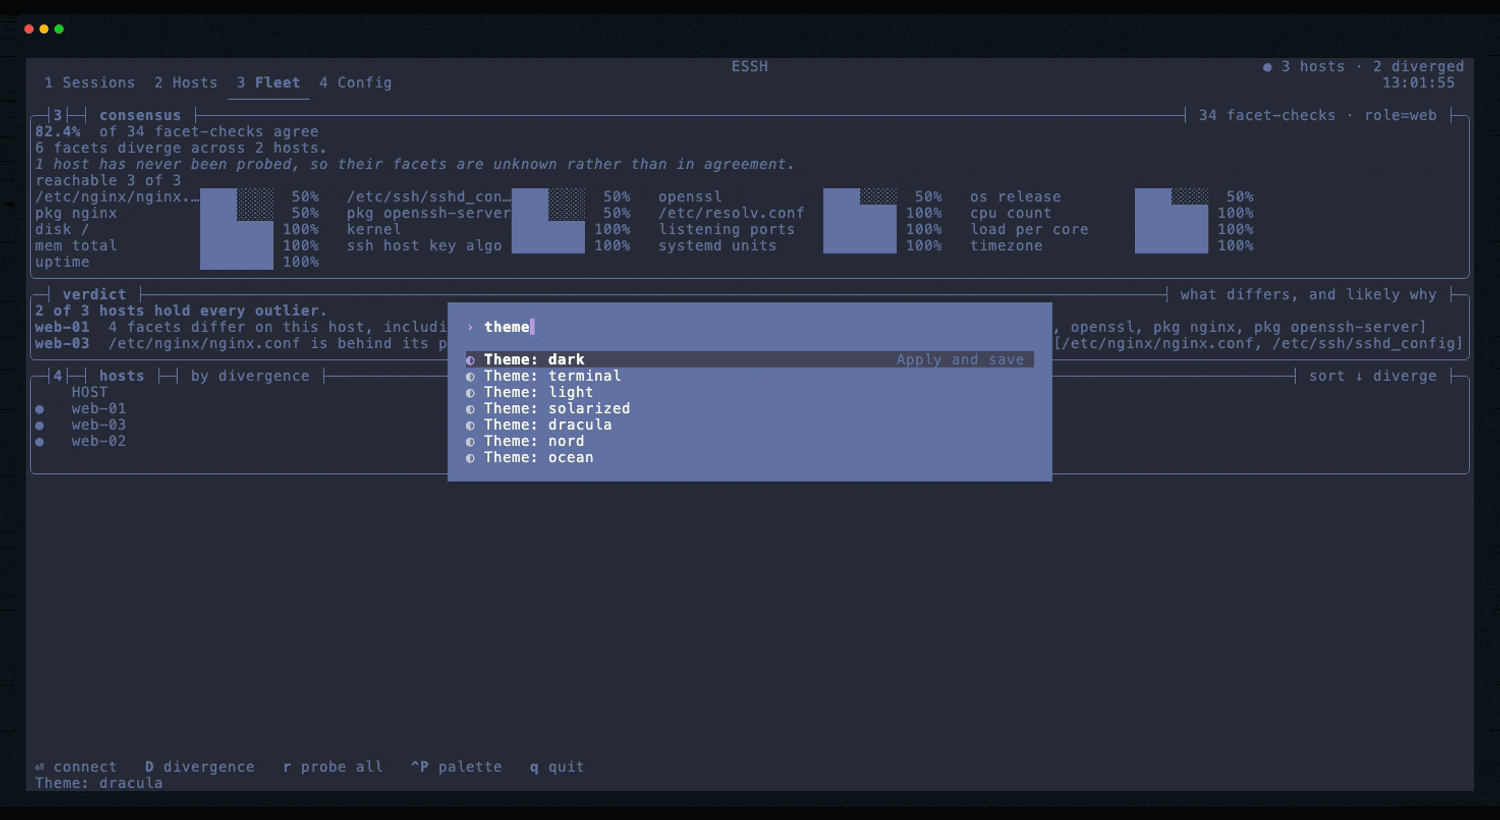Open palette via ^P palette footer
Image resolution: width=1500 pixels, height=820 pixels.
pyautogui.click(x=456, y=767)
